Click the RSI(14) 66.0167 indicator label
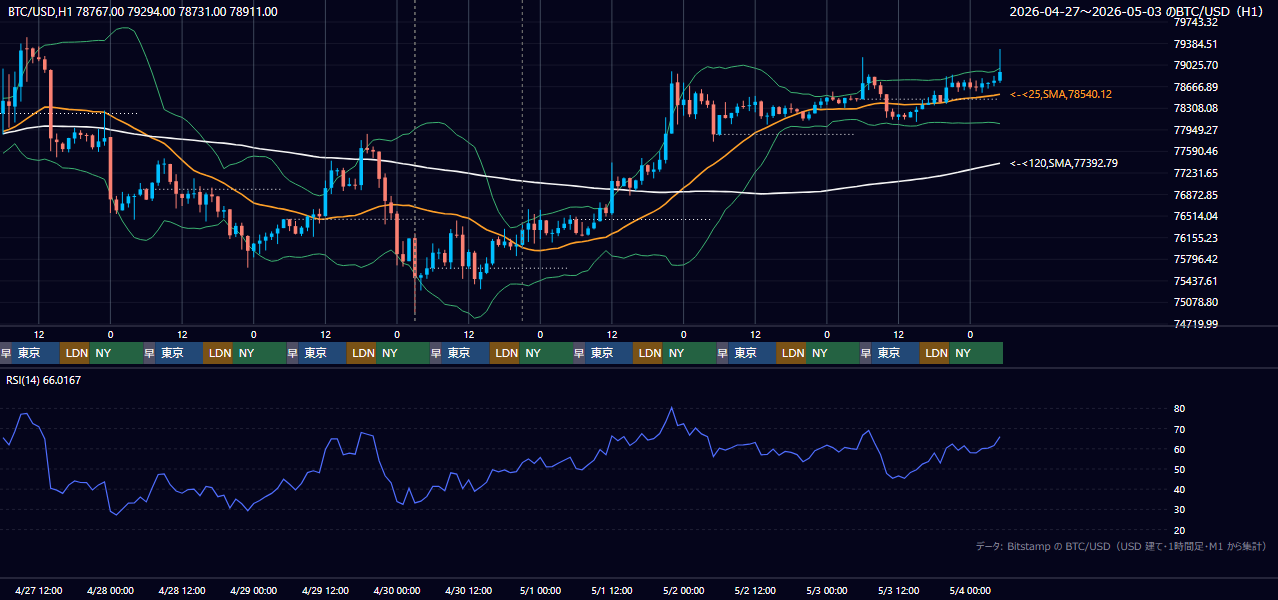This screenshot has height=600, width=1278. 43,380
